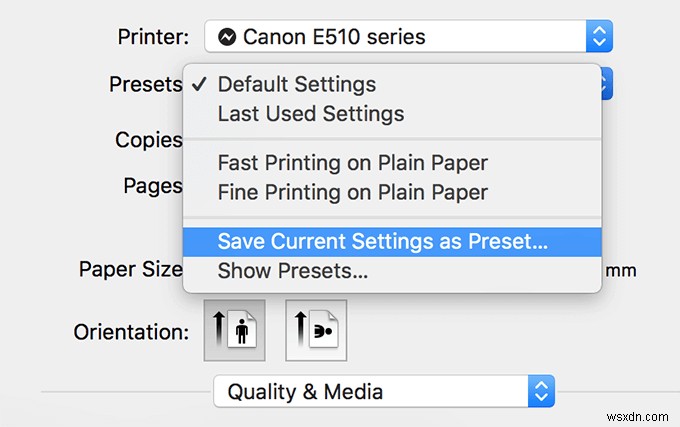Click the Orientation: label
Image resolution: width=680 pixels, height=427 pixels.
tap(131, 331)
